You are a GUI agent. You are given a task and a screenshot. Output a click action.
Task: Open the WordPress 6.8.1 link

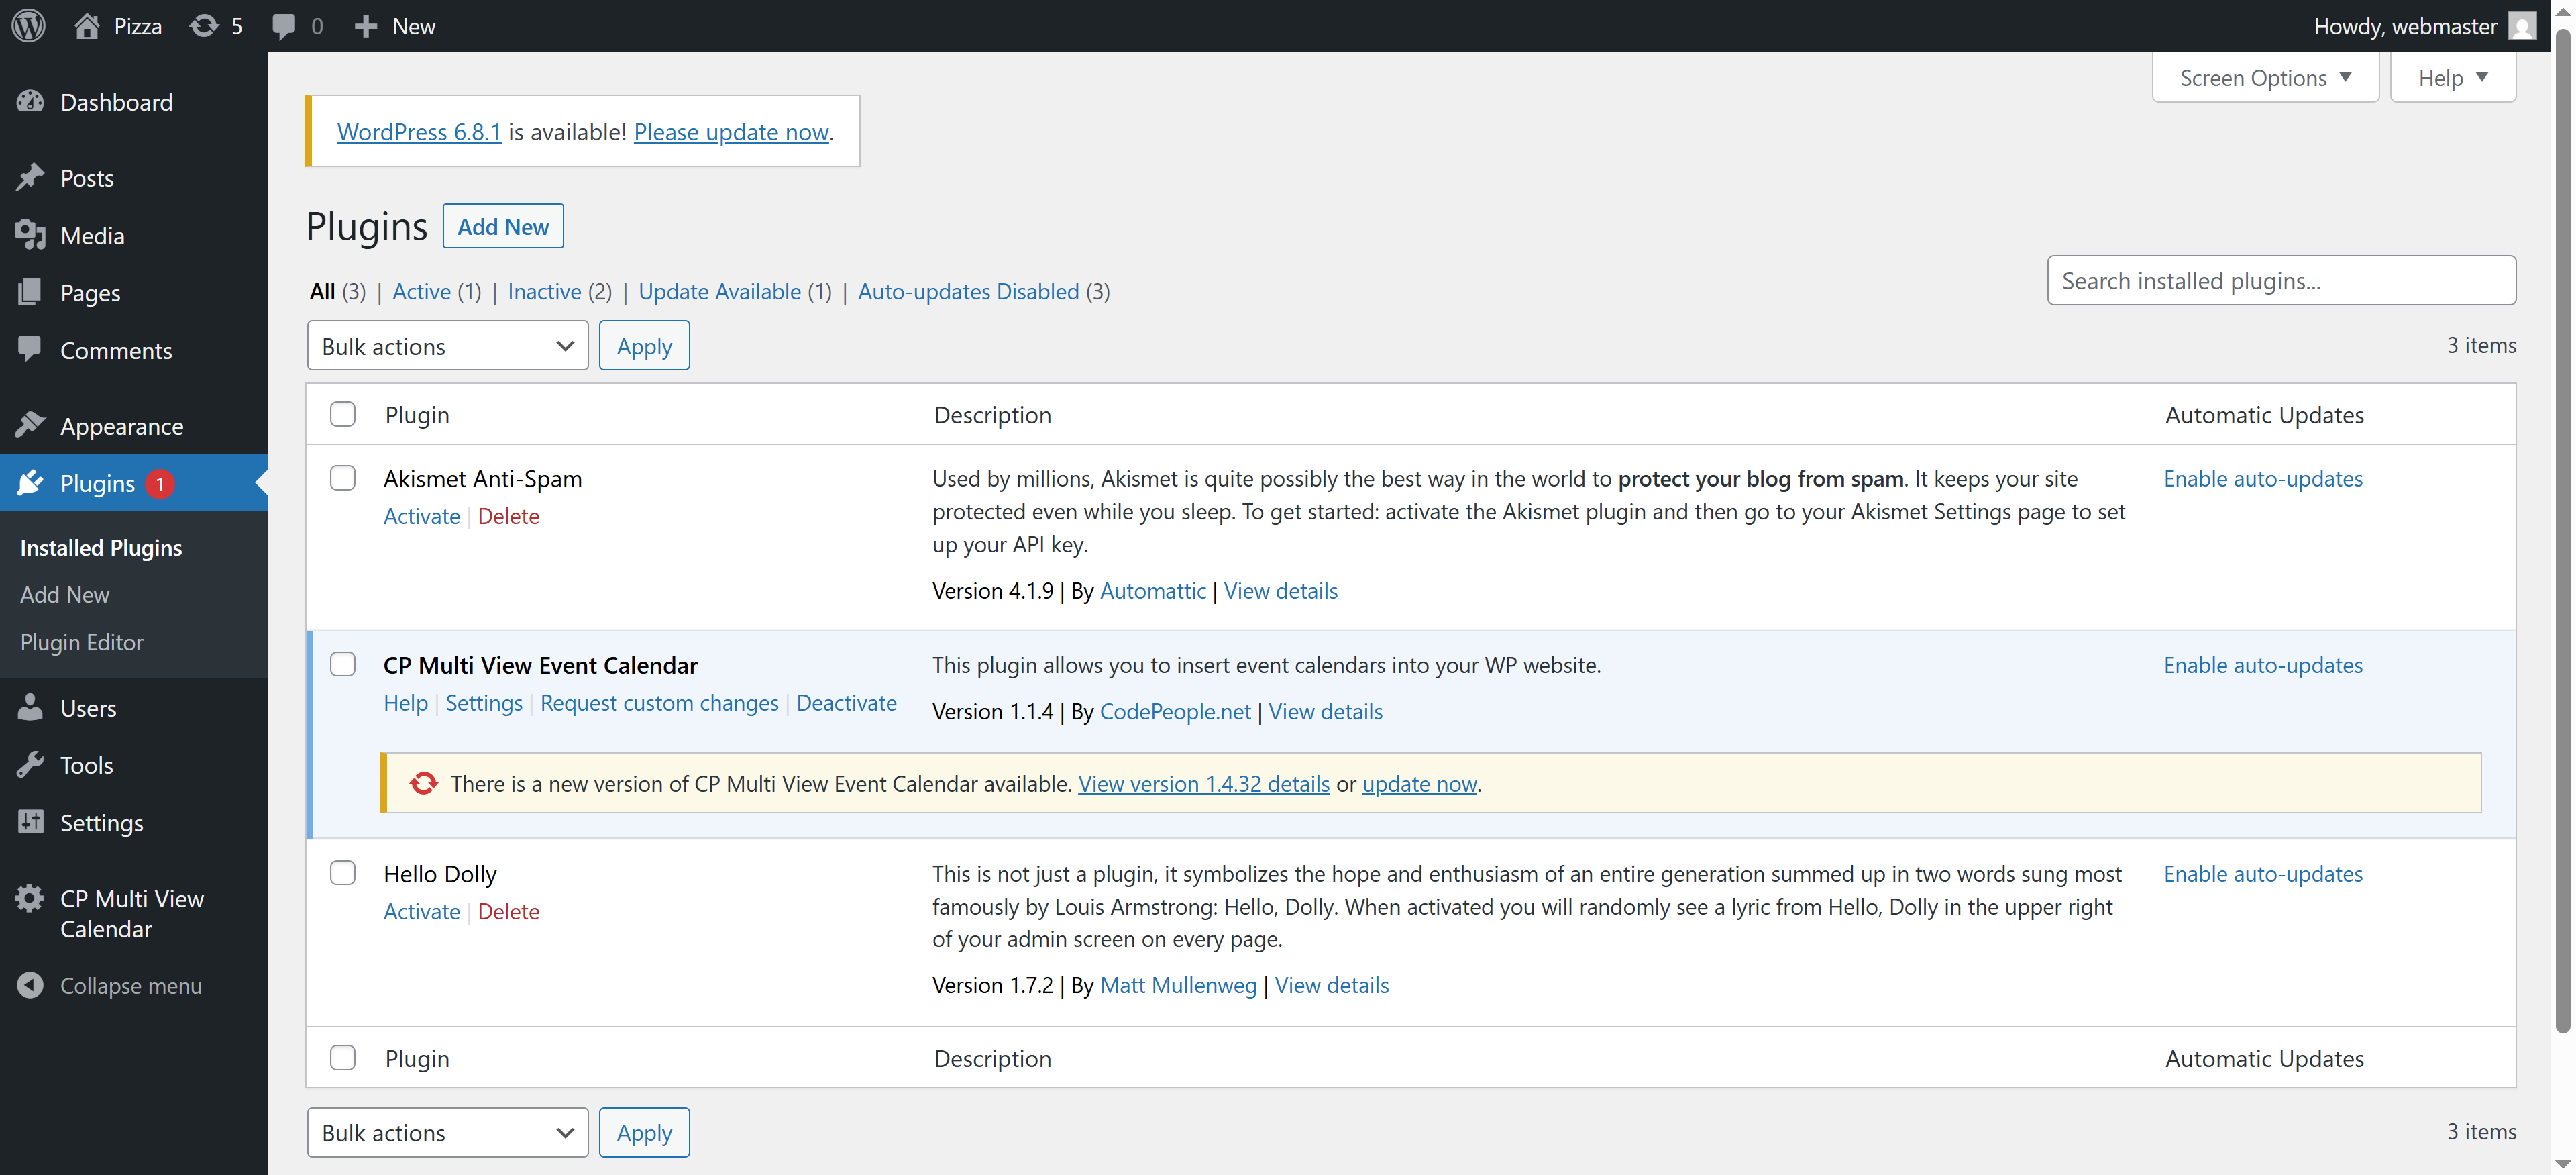(x=419, y=131)
